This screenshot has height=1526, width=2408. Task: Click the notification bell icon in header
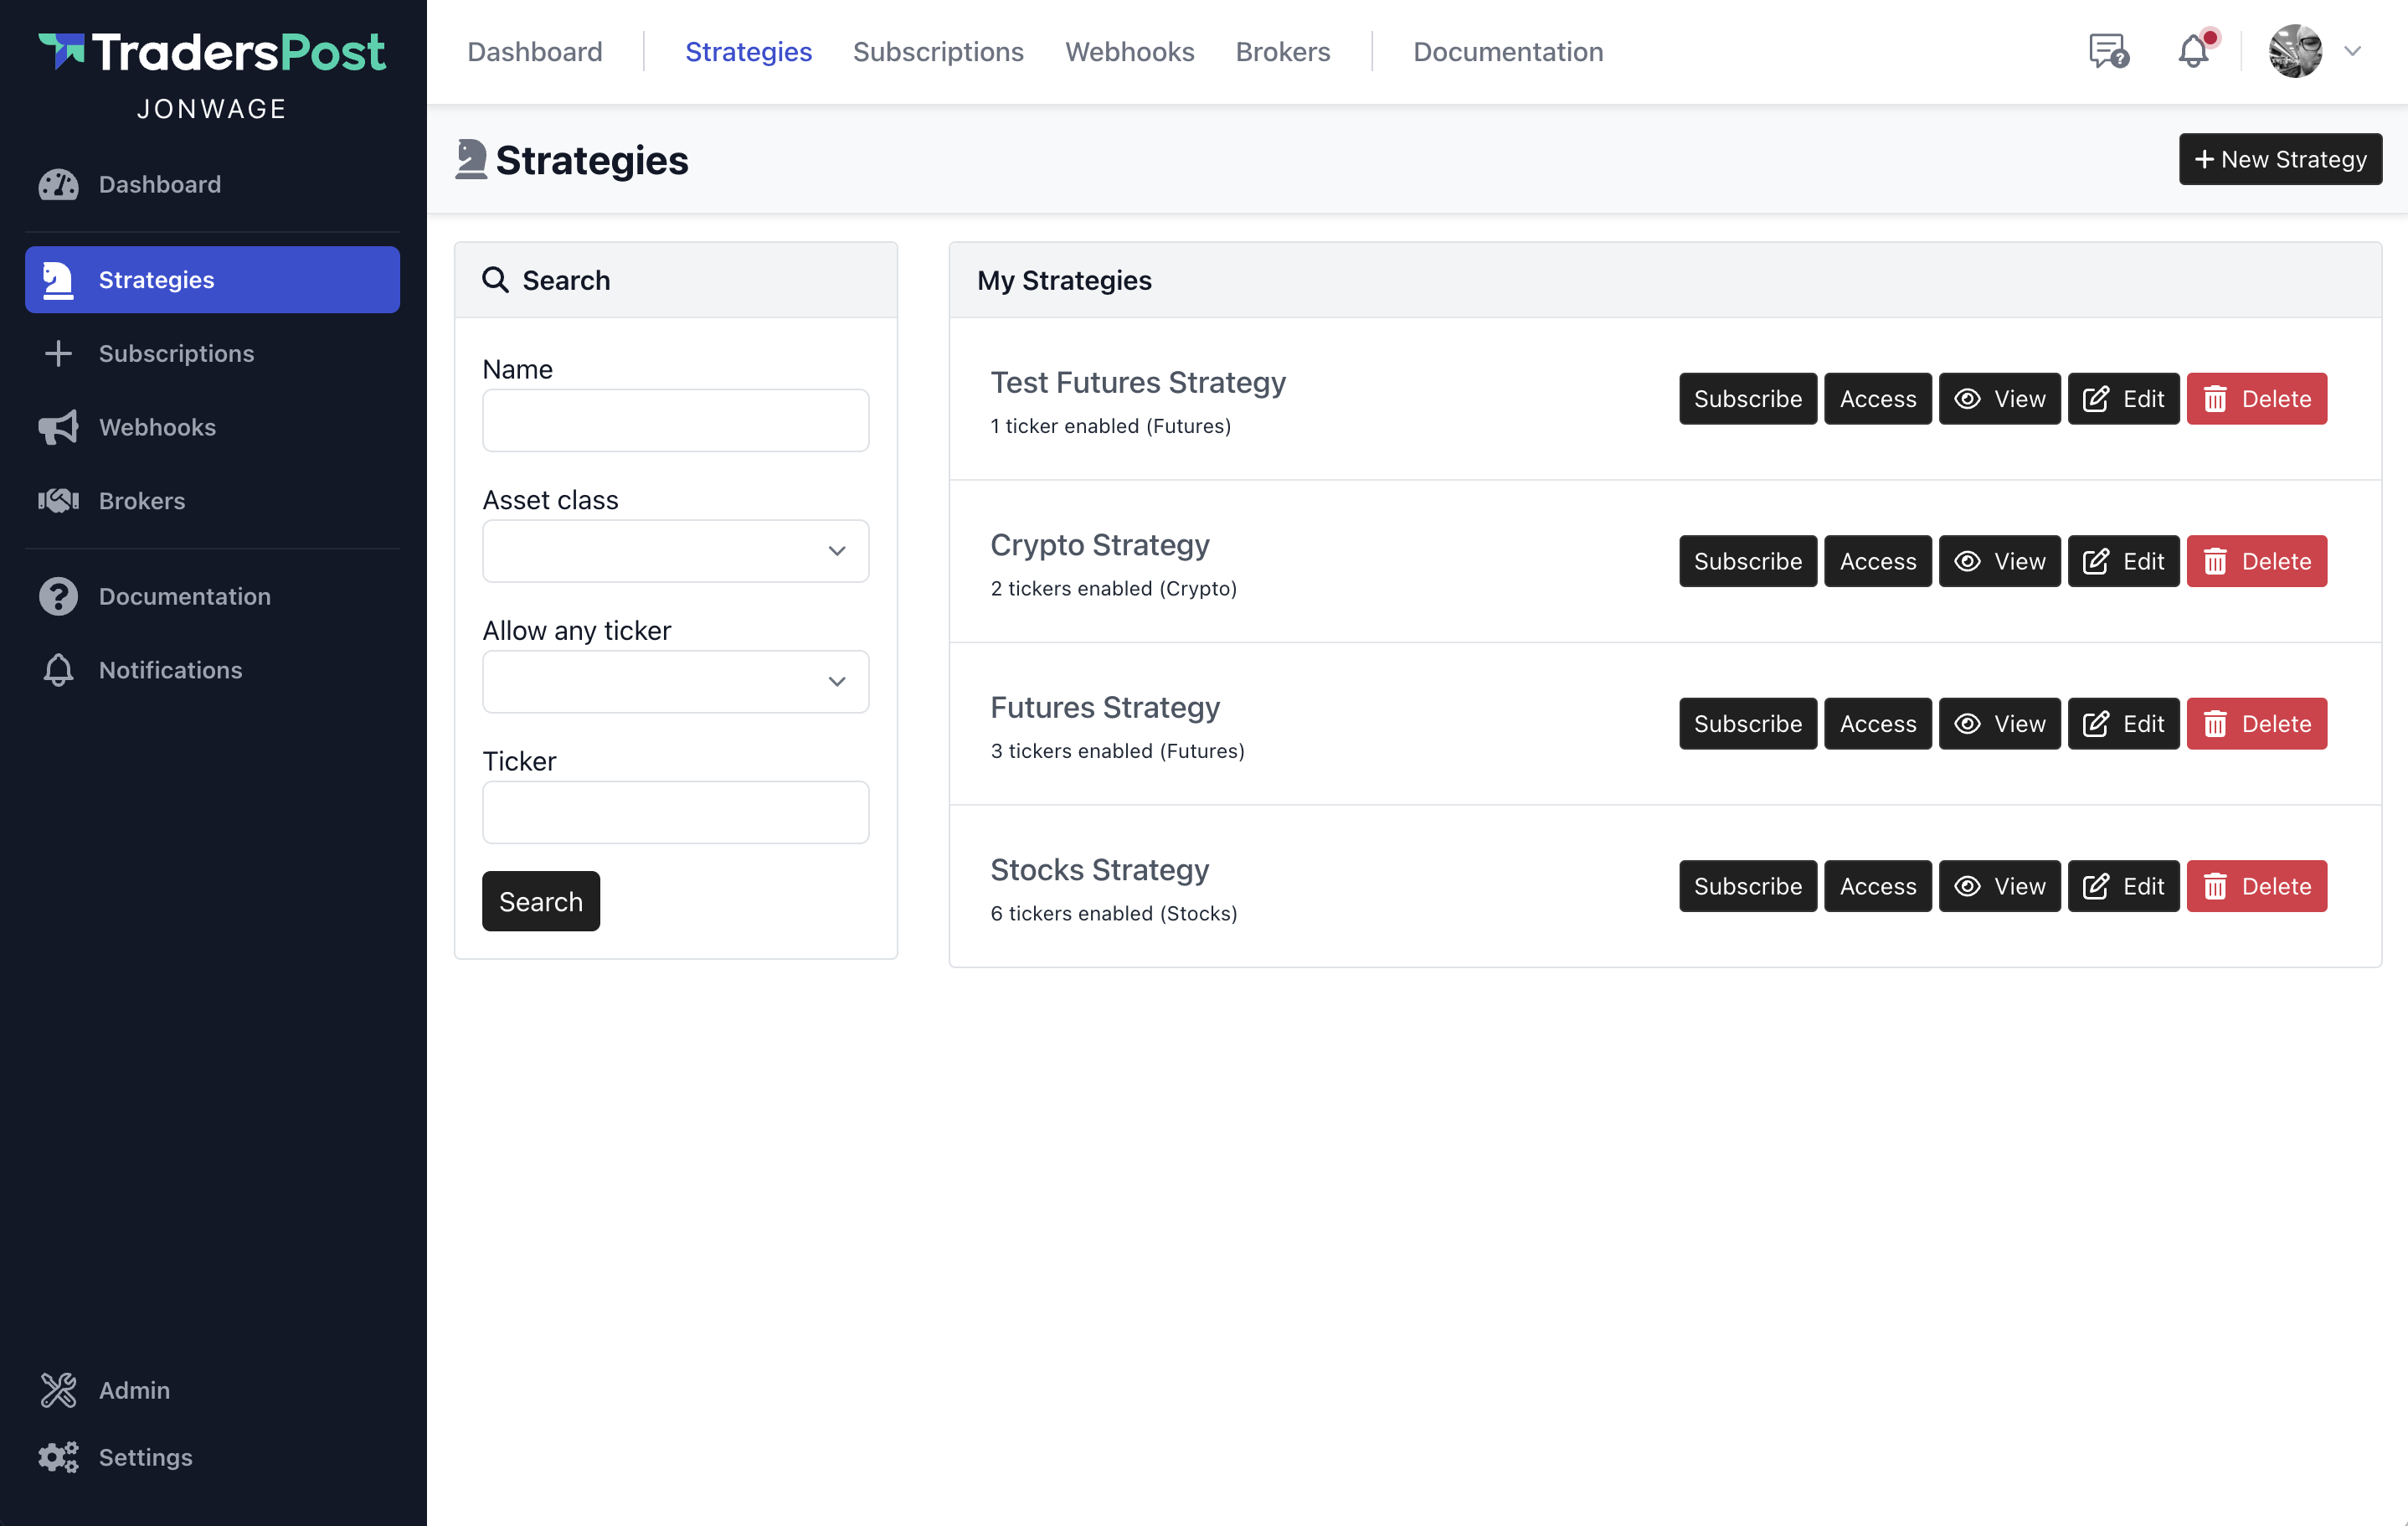[x=2192, y=51]
